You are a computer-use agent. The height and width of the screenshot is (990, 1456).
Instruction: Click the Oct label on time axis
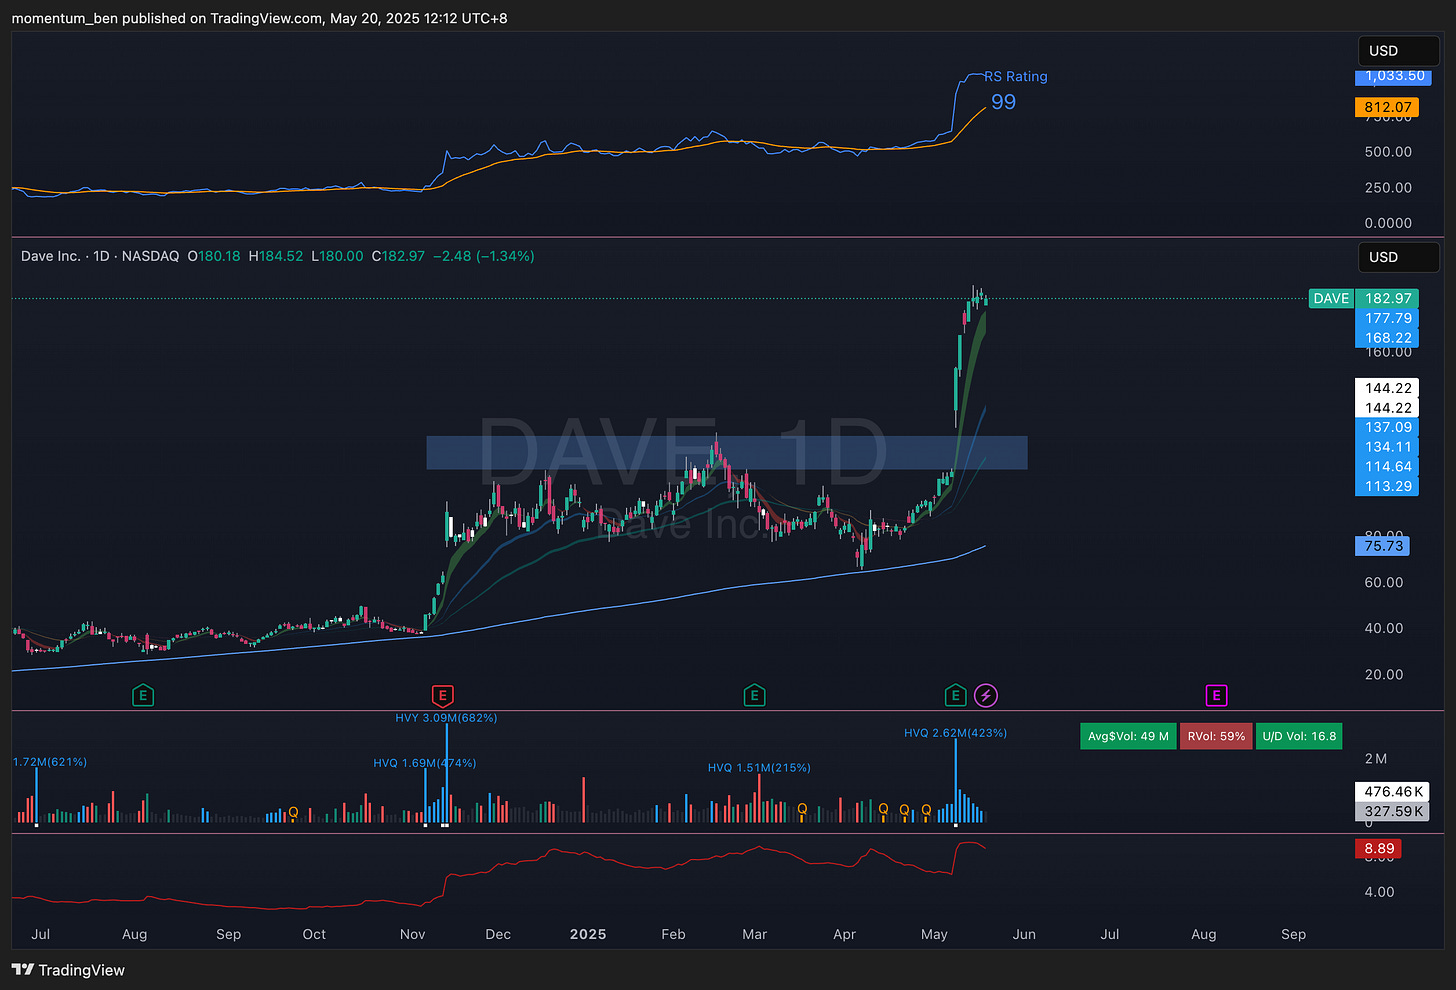(x=314, y=934)
